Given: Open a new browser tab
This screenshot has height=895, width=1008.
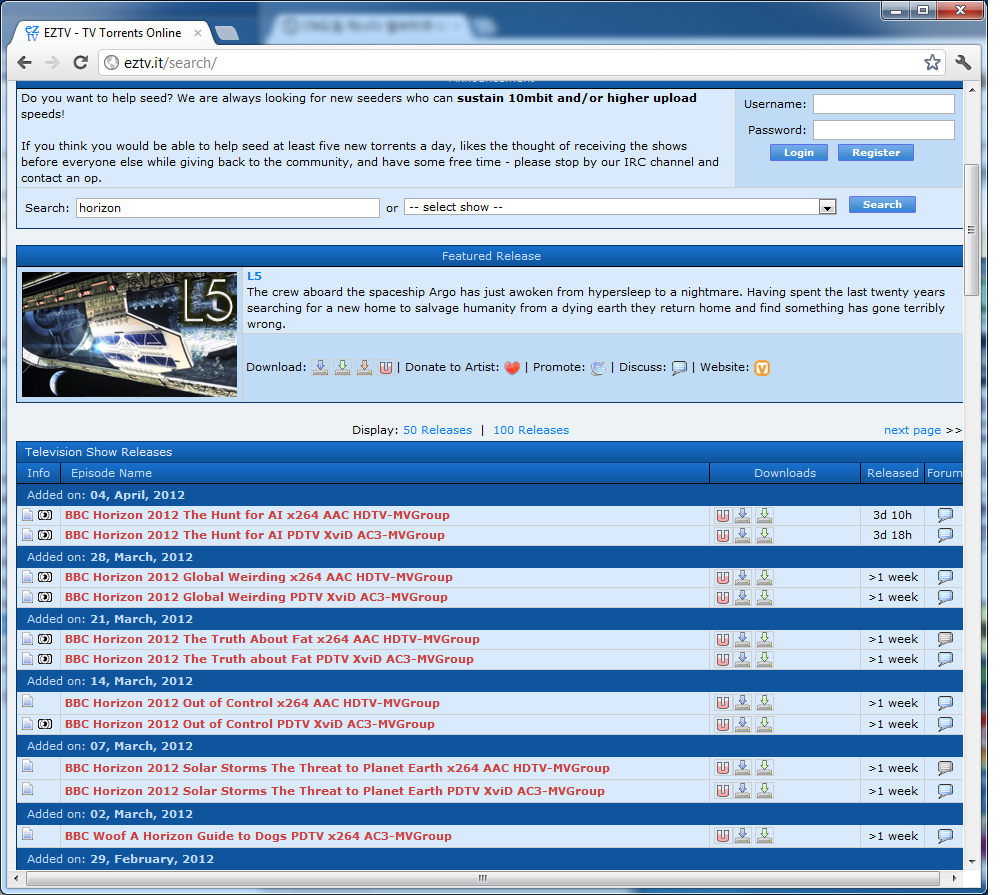Looking at the screenshot, I should (226, 33).
